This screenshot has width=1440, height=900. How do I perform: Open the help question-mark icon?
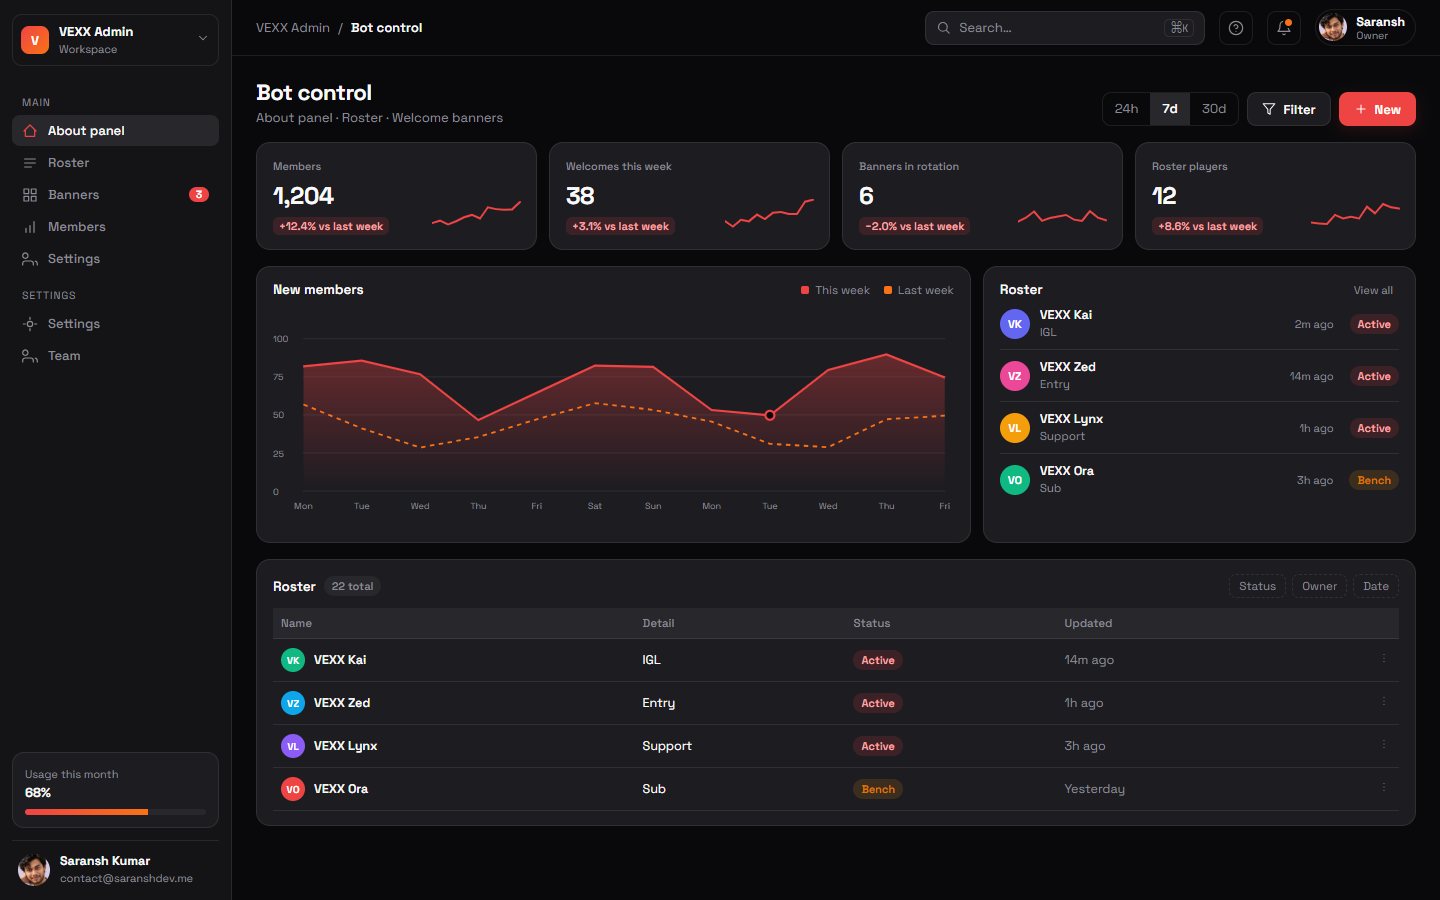pyautogui.click(x=1236, y=28)
